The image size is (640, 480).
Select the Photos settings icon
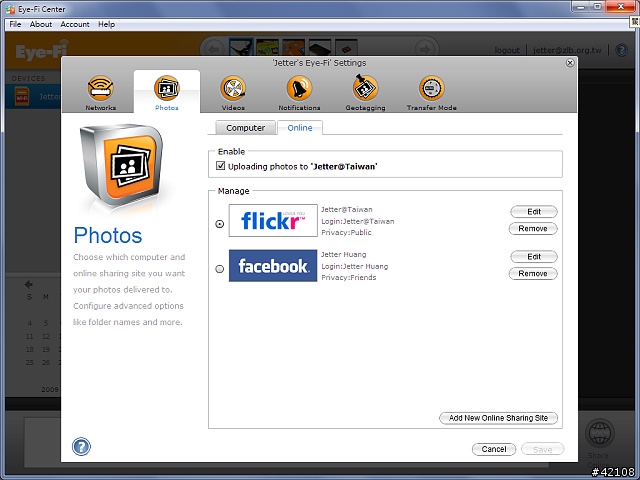tap(167, 88)
